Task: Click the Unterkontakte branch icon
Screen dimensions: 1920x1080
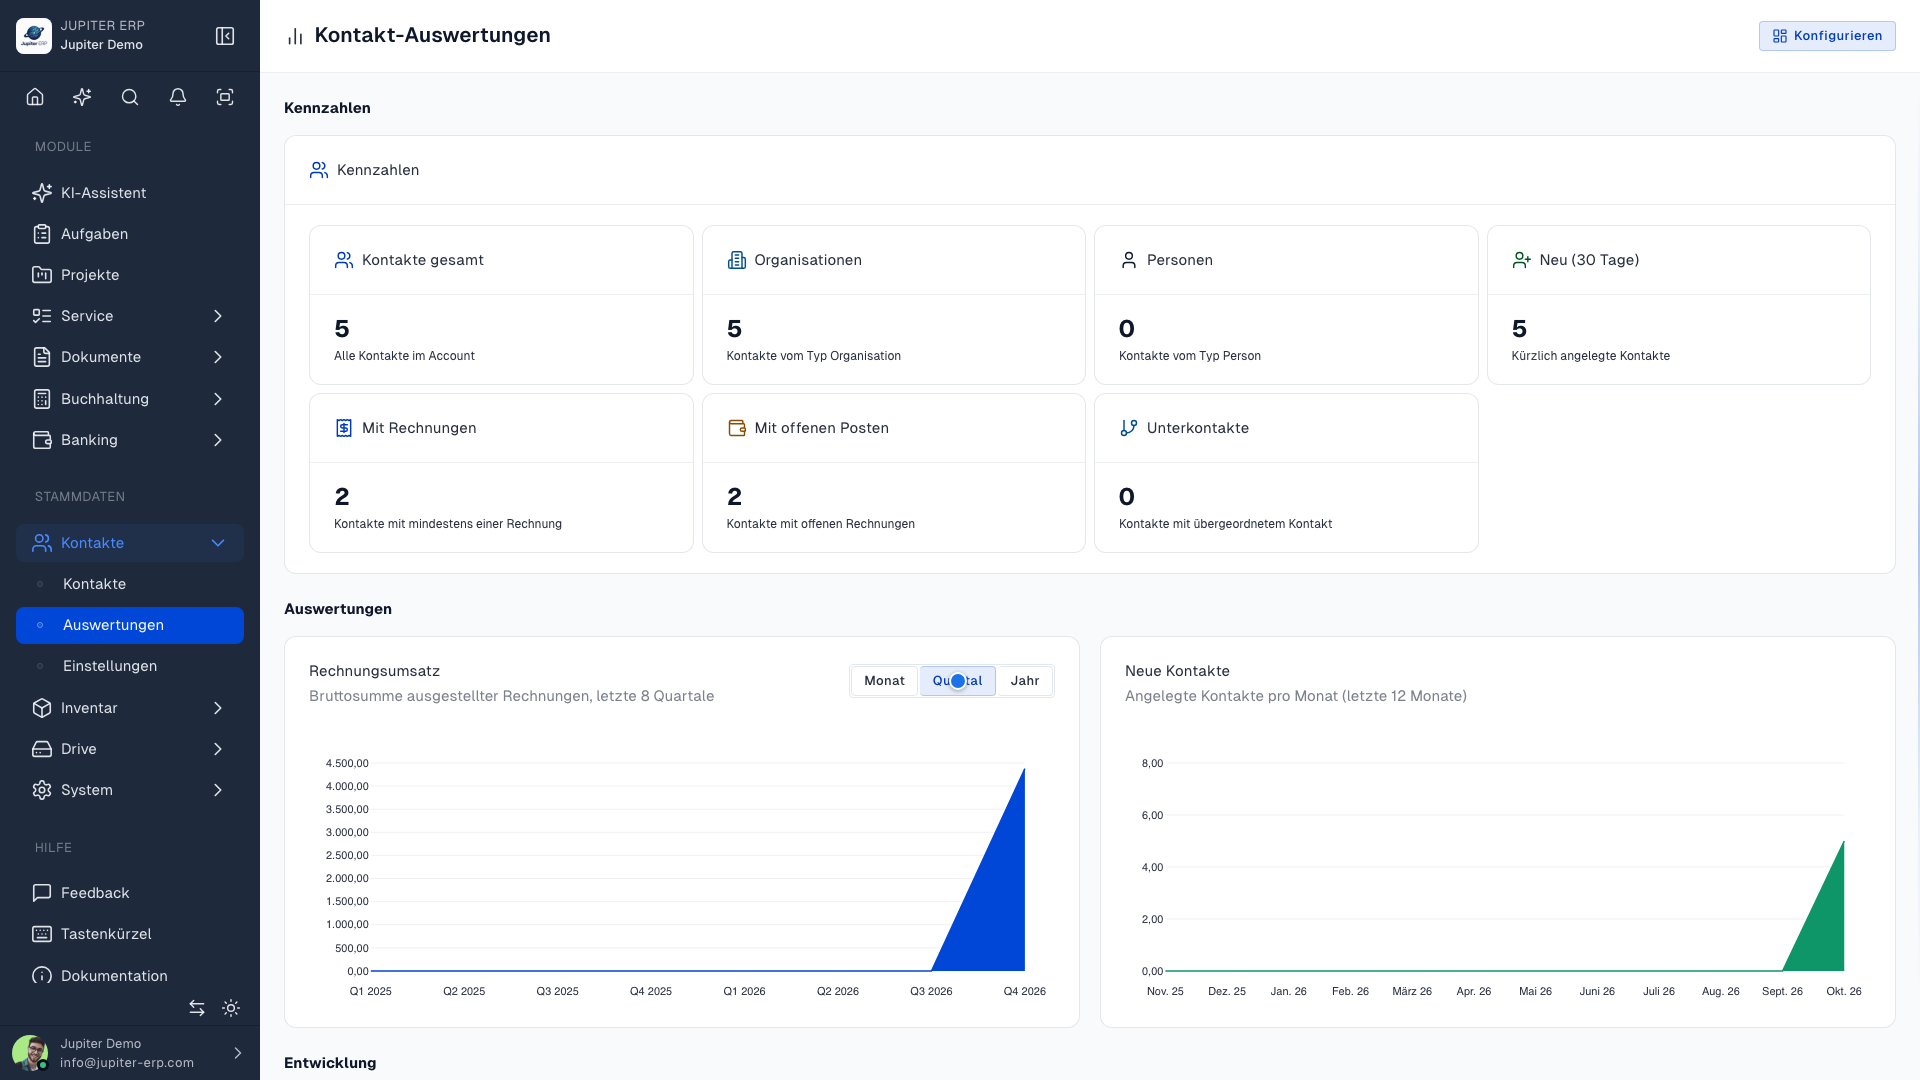Action: (x=1129, y=428)
